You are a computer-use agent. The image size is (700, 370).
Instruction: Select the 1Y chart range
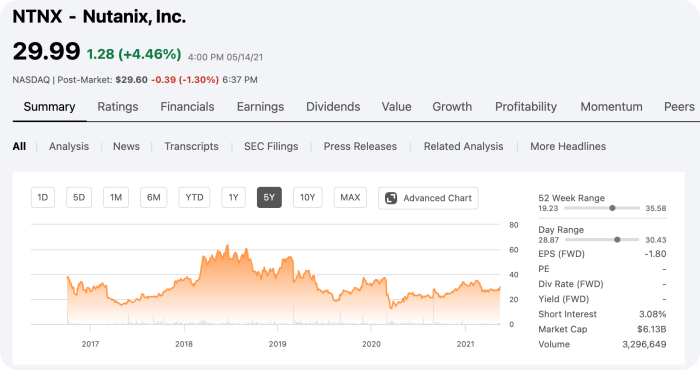coord(233,198)
